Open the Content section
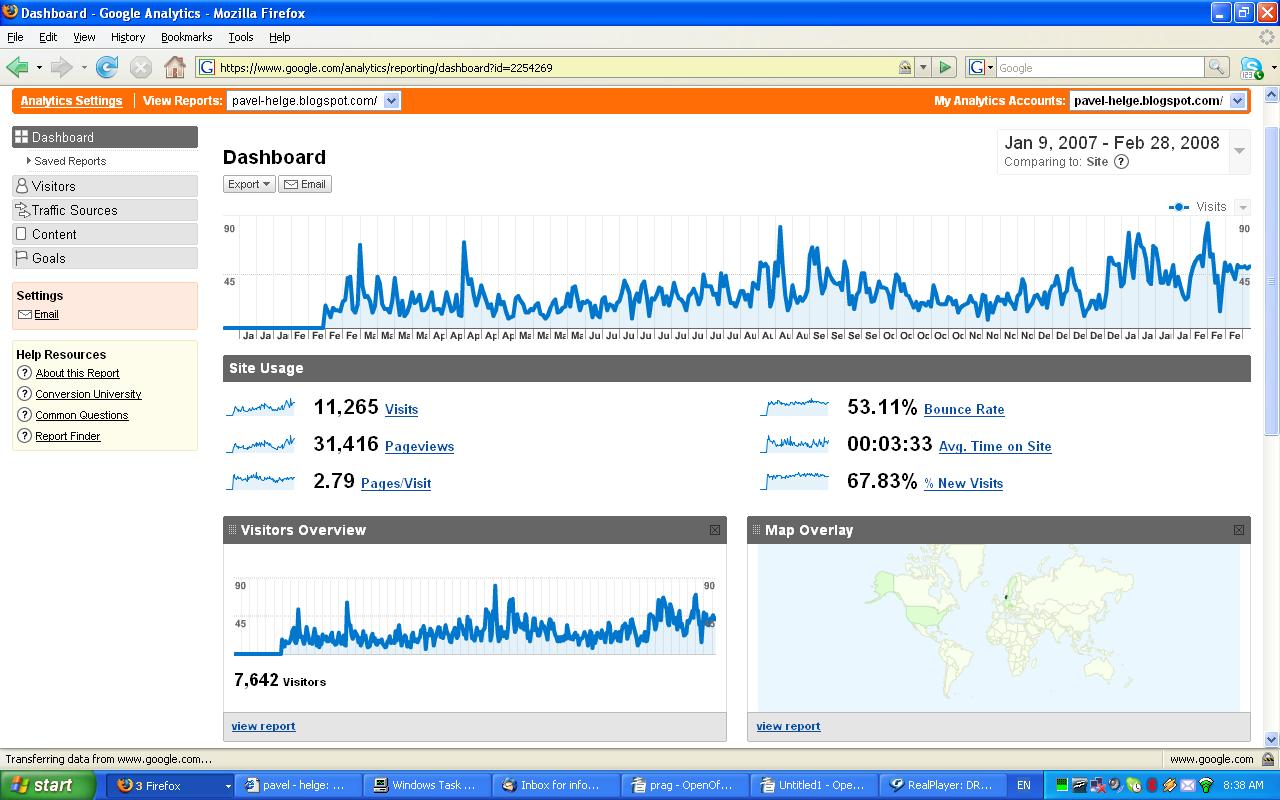 [105, 234]
